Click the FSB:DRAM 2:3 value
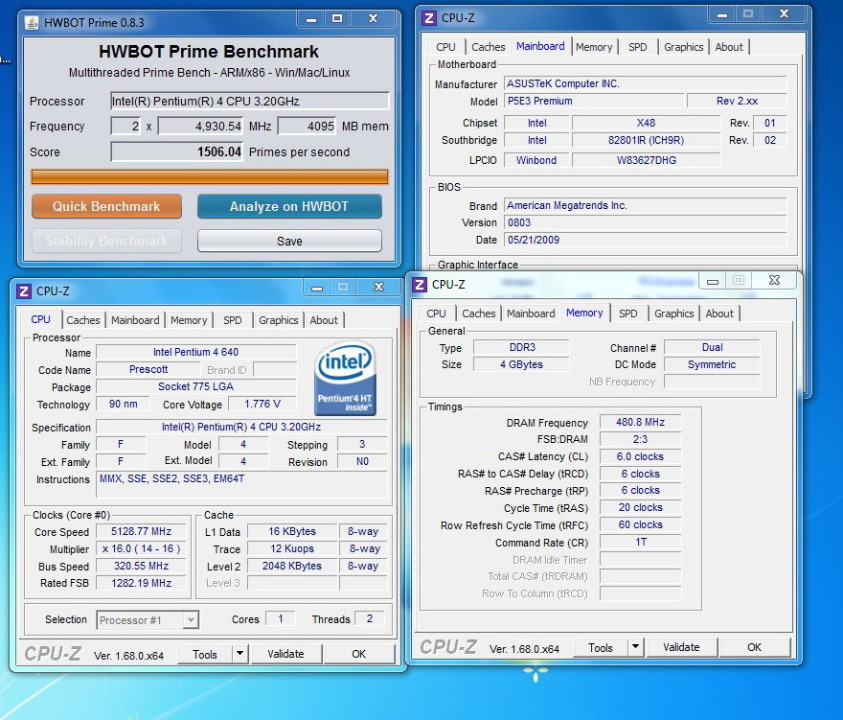The height and width of the screenshot is (720, 843). 640,439
